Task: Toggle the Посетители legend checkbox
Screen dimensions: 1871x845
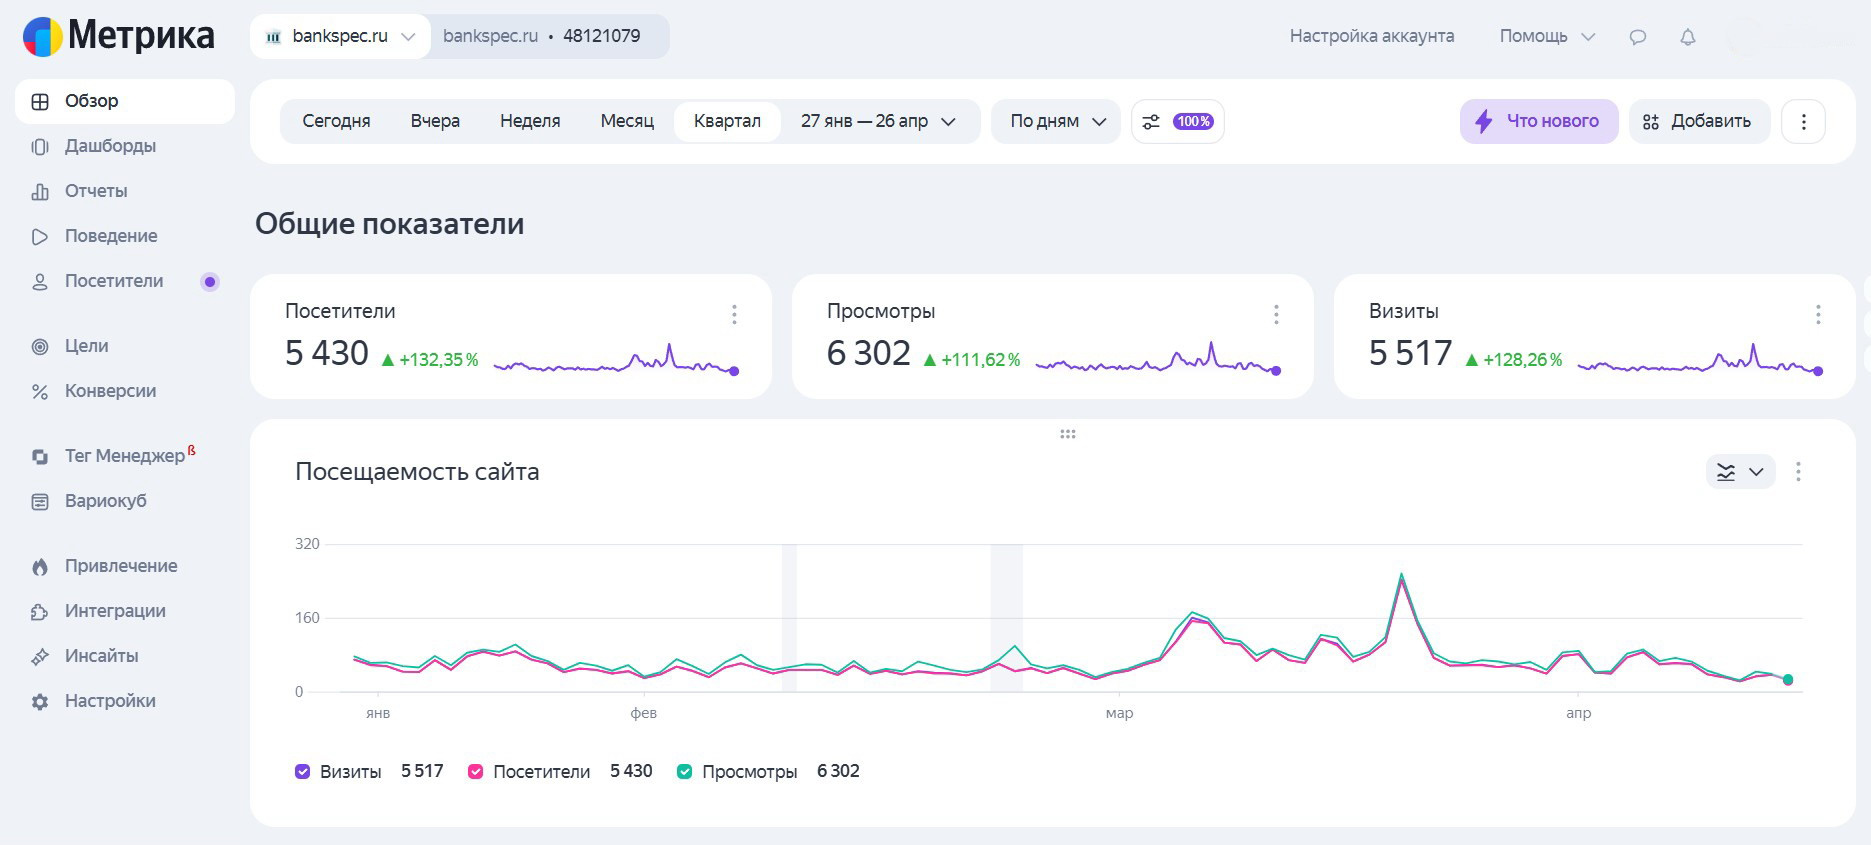Action: pos(476,771)
